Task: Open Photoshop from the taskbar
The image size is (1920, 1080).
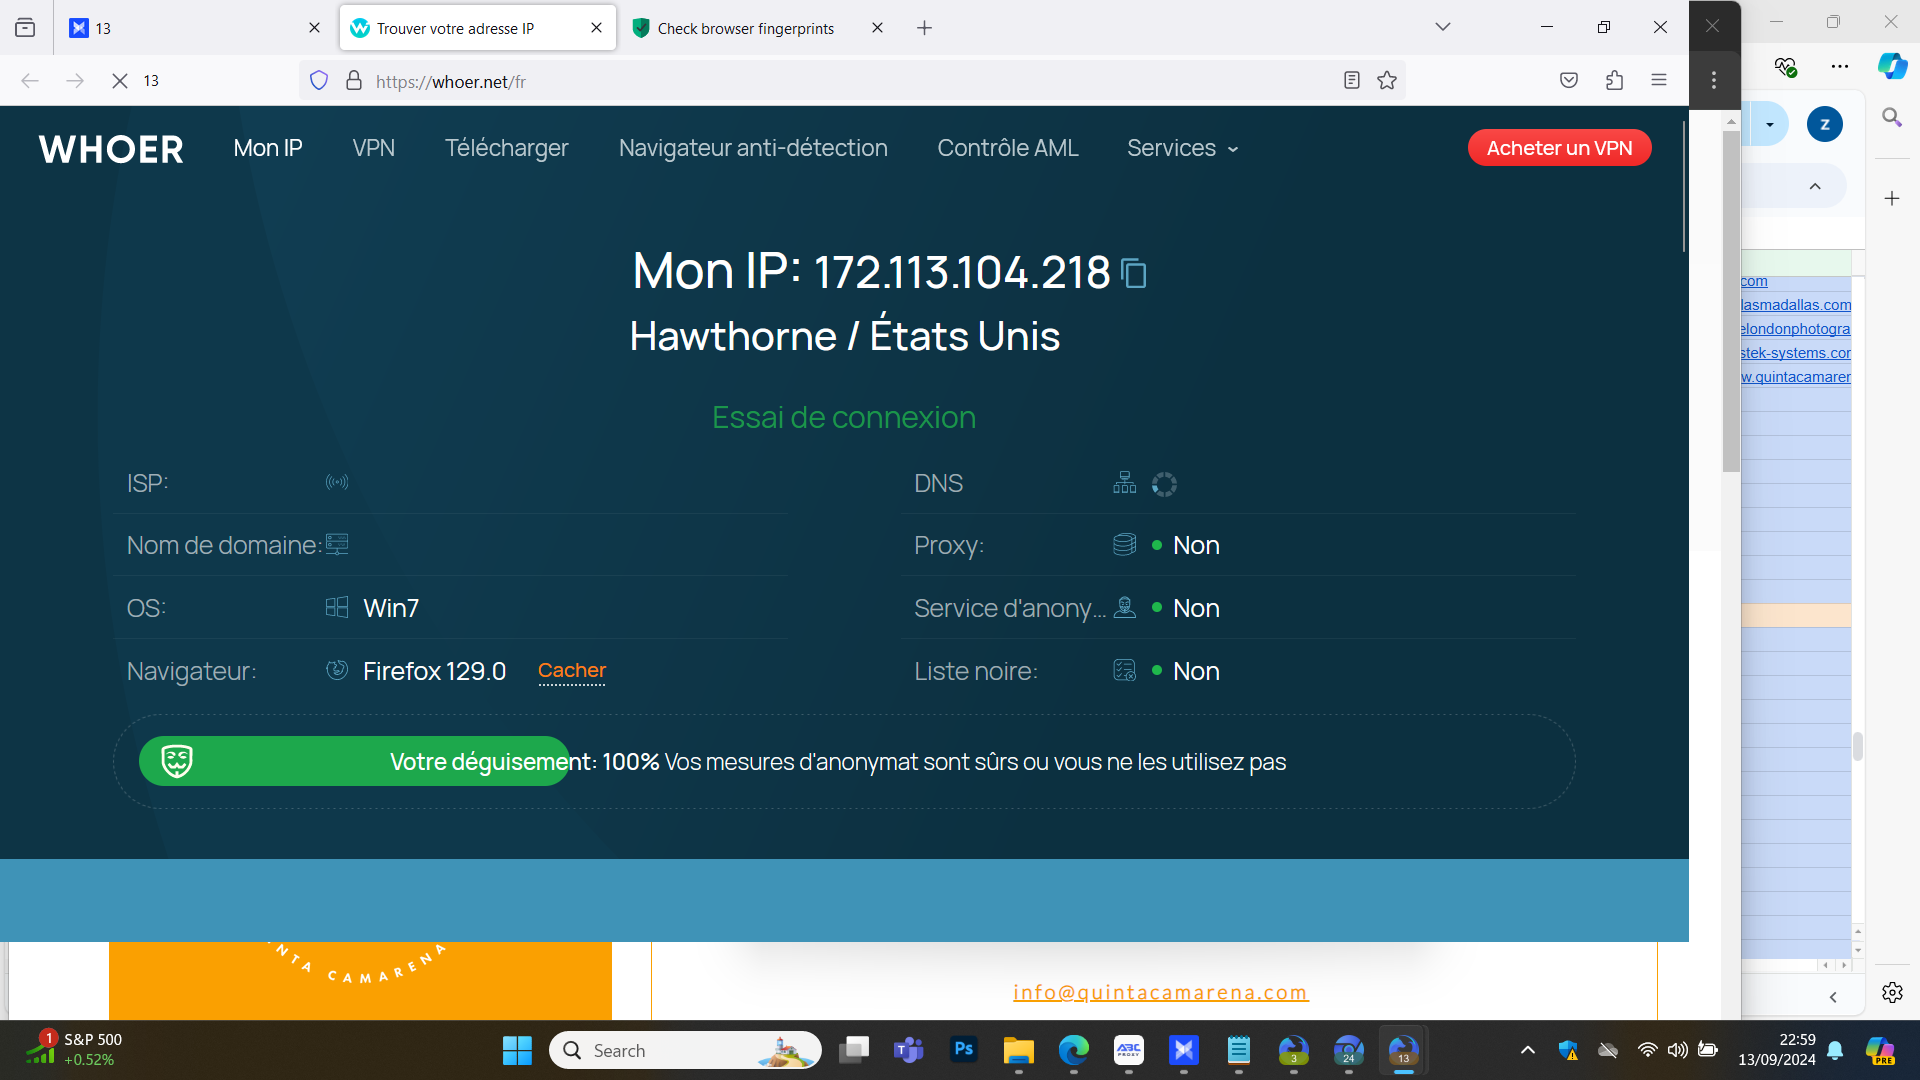Action: point(964,1050)
